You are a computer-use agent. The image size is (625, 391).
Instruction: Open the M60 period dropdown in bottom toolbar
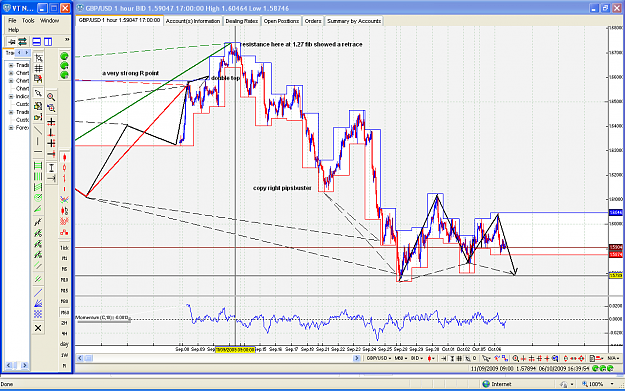pyautogui.click(x=401, y=358)
